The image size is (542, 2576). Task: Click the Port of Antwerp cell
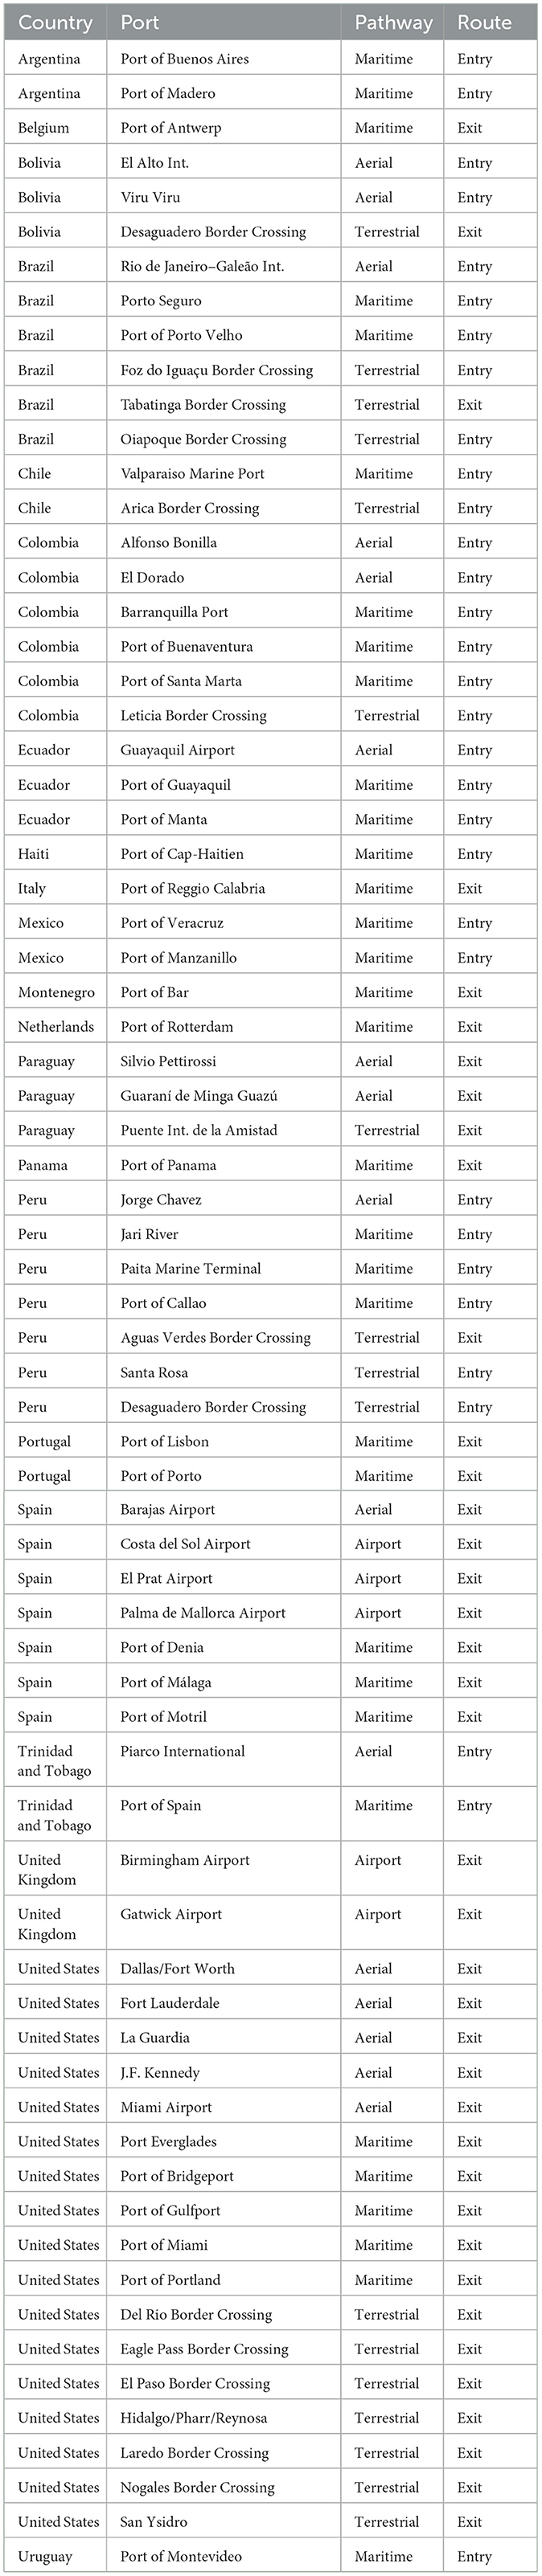(x=171, y=128)
